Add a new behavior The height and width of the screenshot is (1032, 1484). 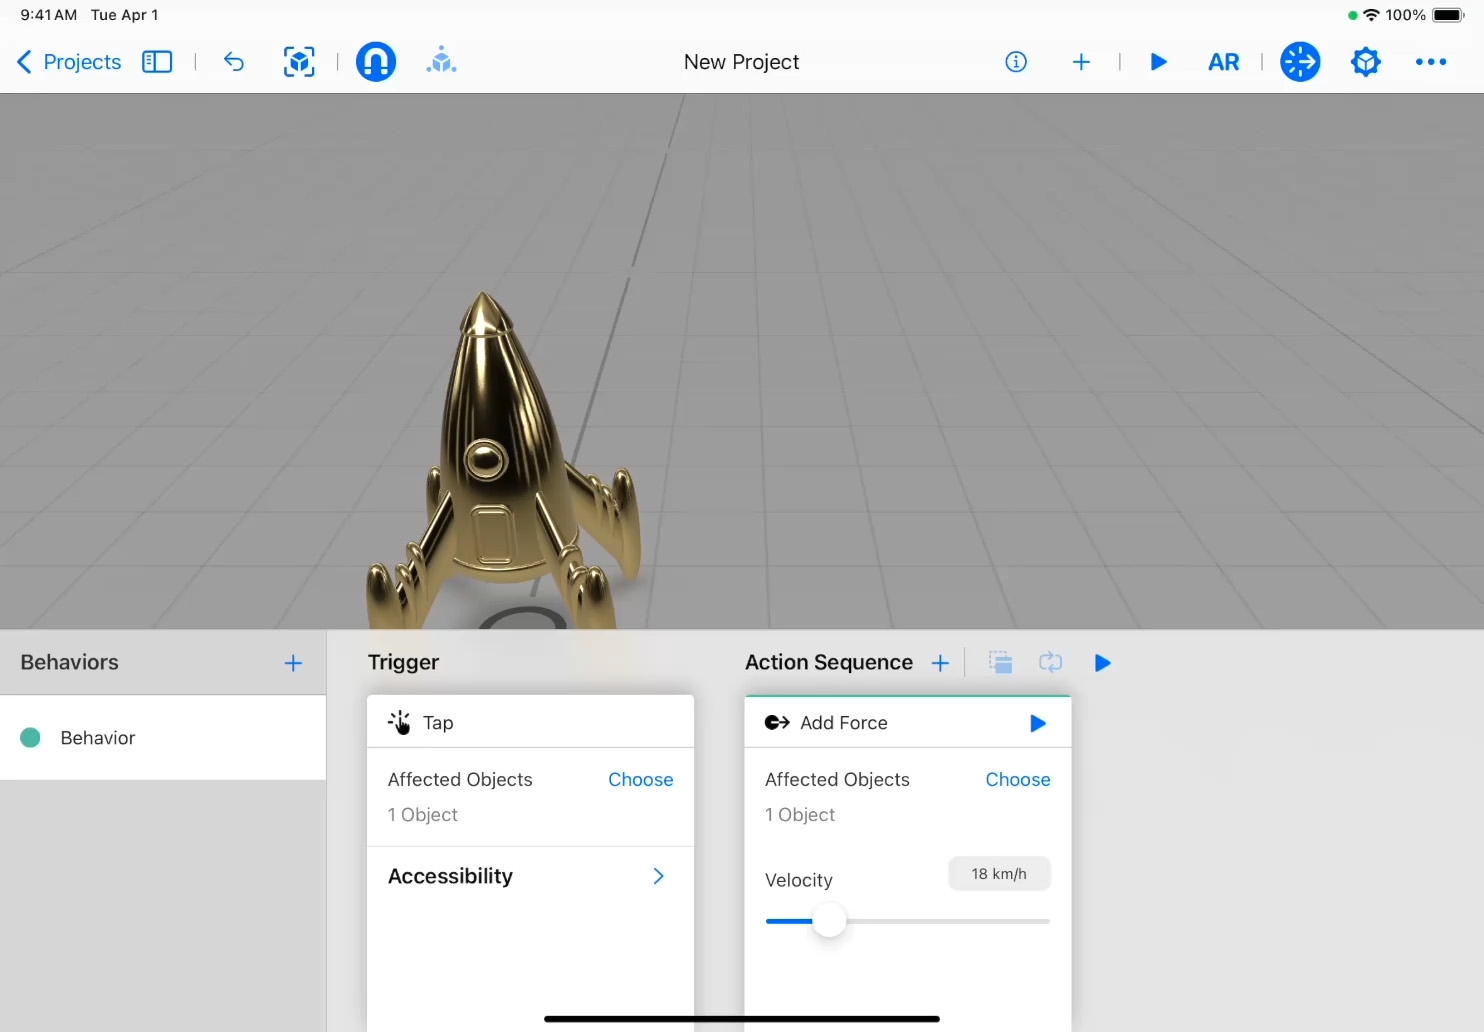pyautogui.click(x=293, y=663)
